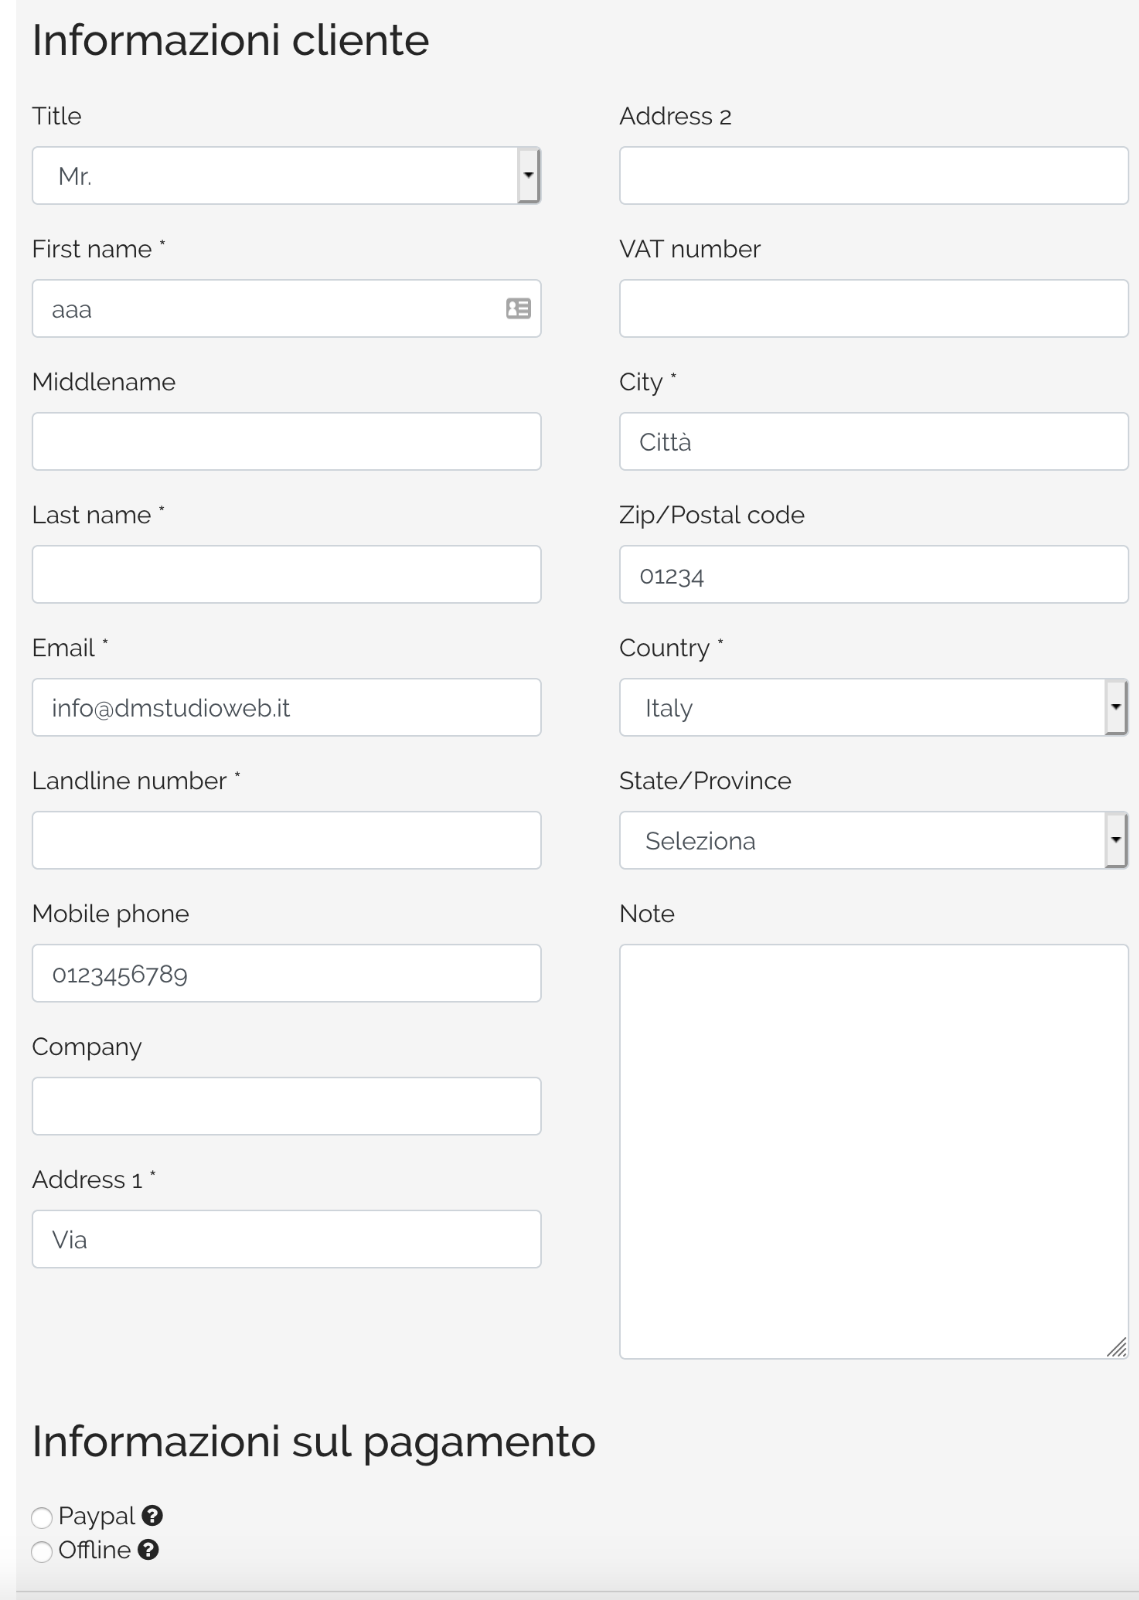Click the Note textarea resize handle
Viewport: 1139px width, 1600px height.
1117,1348
